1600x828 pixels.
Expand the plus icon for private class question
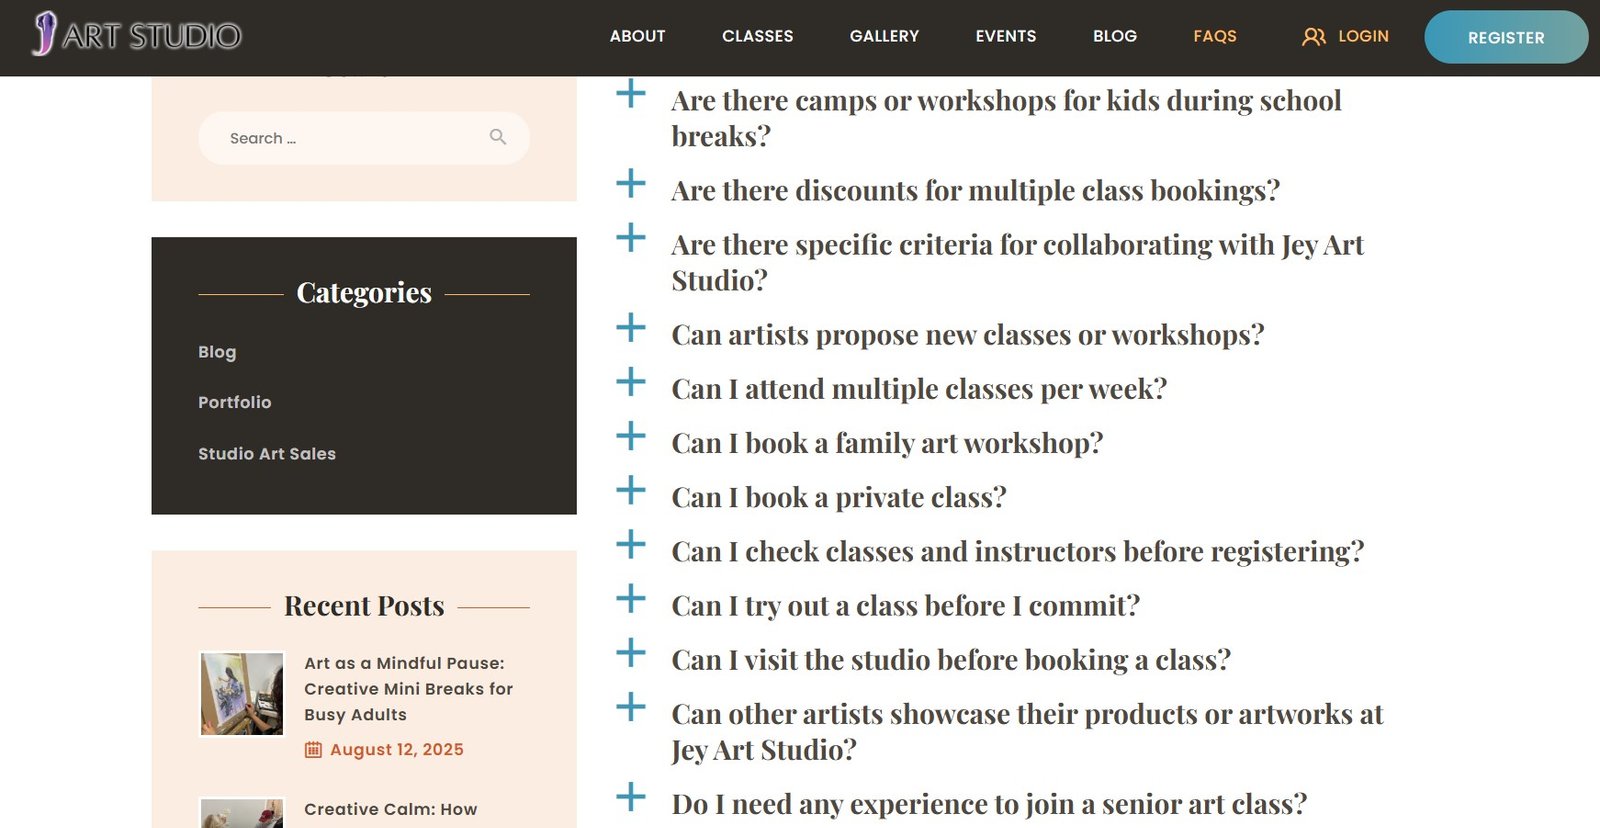631,491
